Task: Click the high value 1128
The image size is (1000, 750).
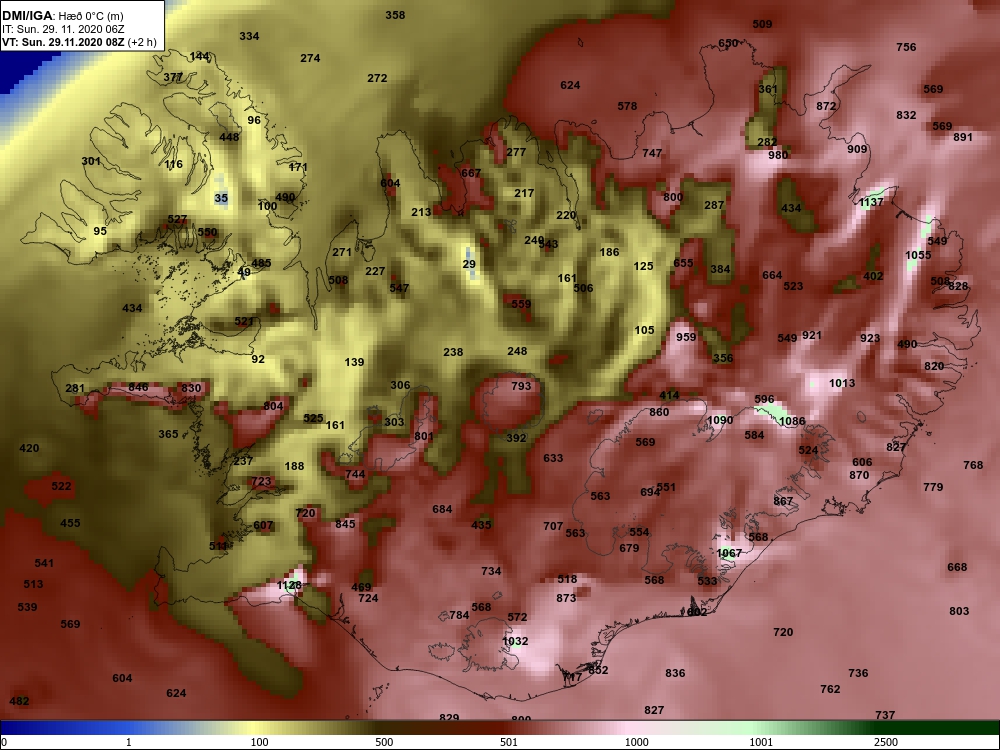Action: click(289, 585)
